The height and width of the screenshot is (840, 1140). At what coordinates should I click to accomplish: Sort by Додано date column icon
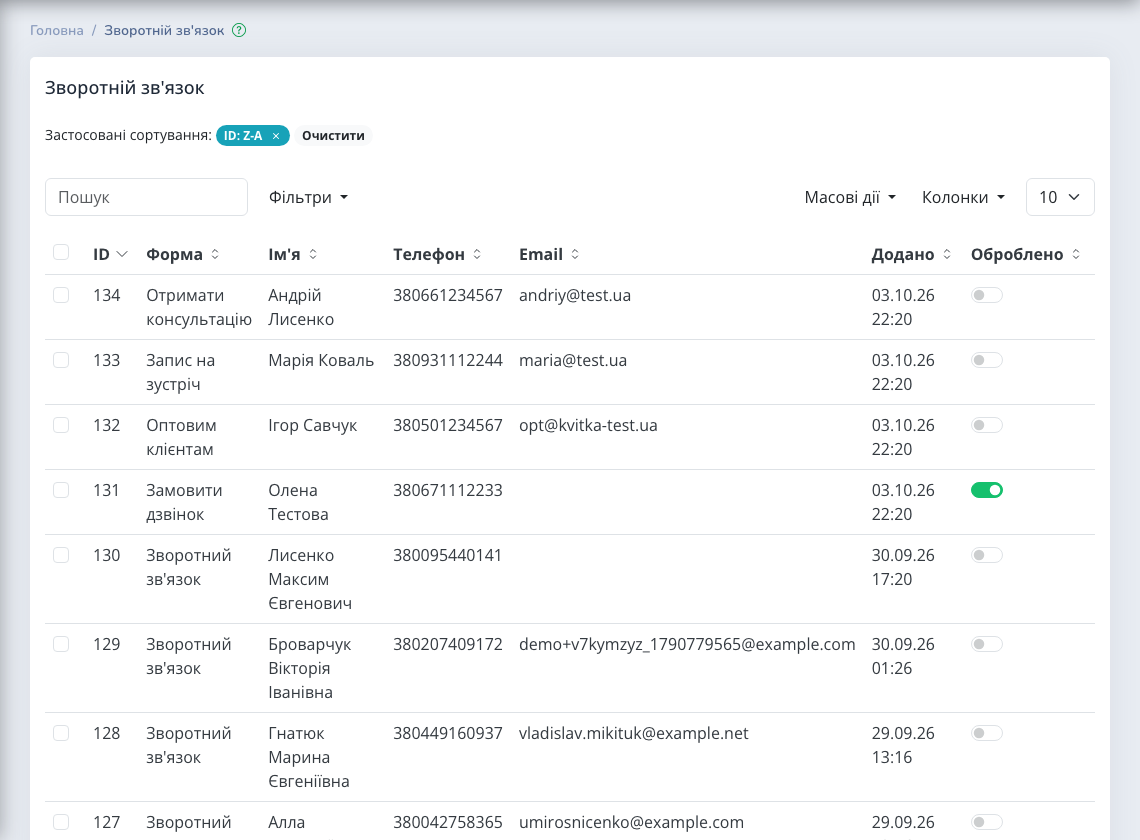click(x=947, y=254)
